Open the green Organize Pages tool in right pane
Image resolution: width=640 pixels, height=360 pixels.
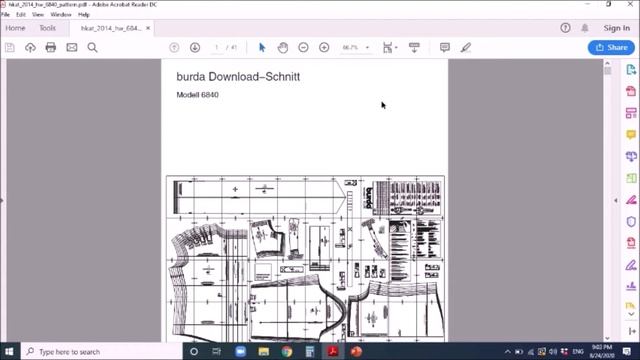[631, 178]
